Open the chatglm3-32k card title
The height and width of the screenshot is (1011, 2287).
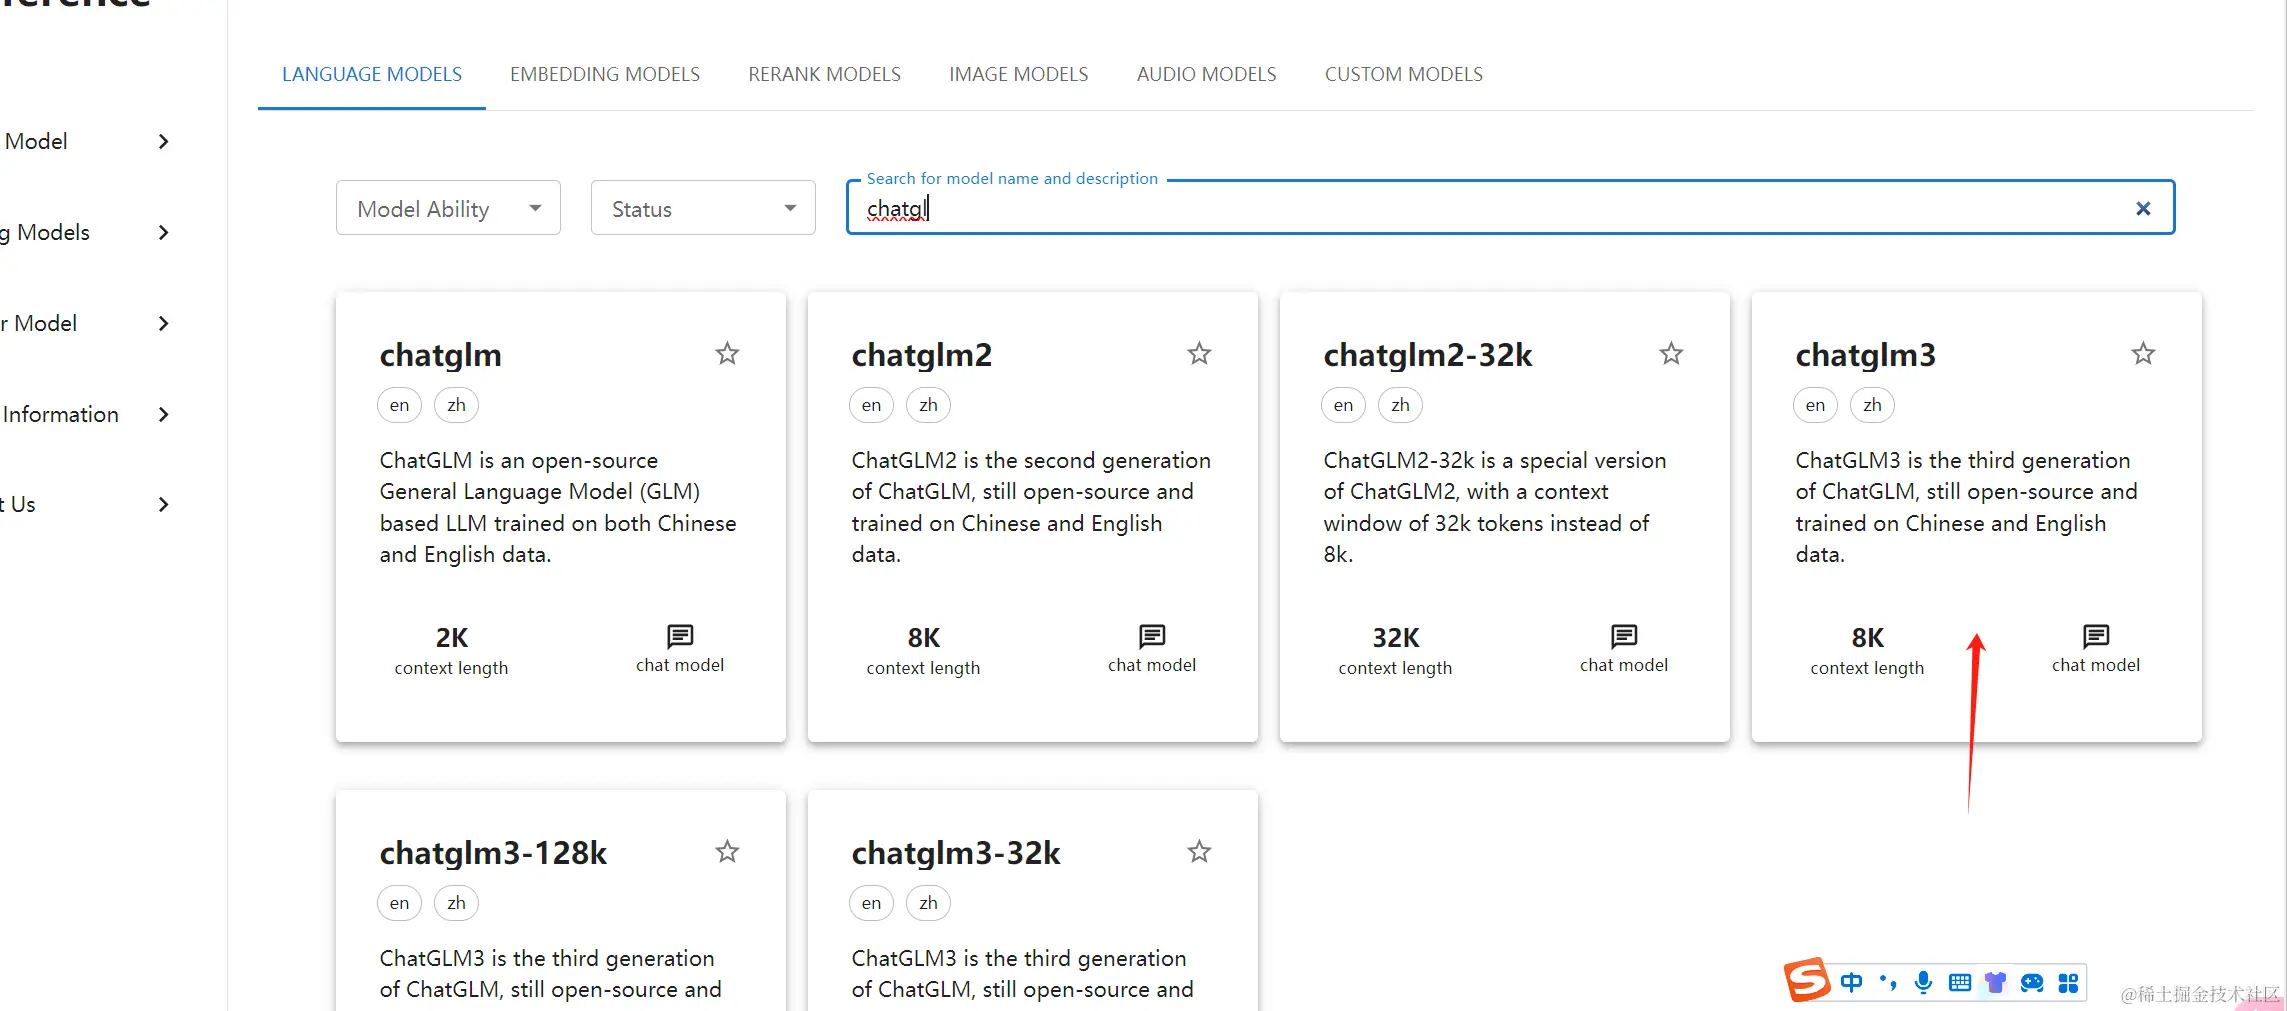(x=956, y=853)
